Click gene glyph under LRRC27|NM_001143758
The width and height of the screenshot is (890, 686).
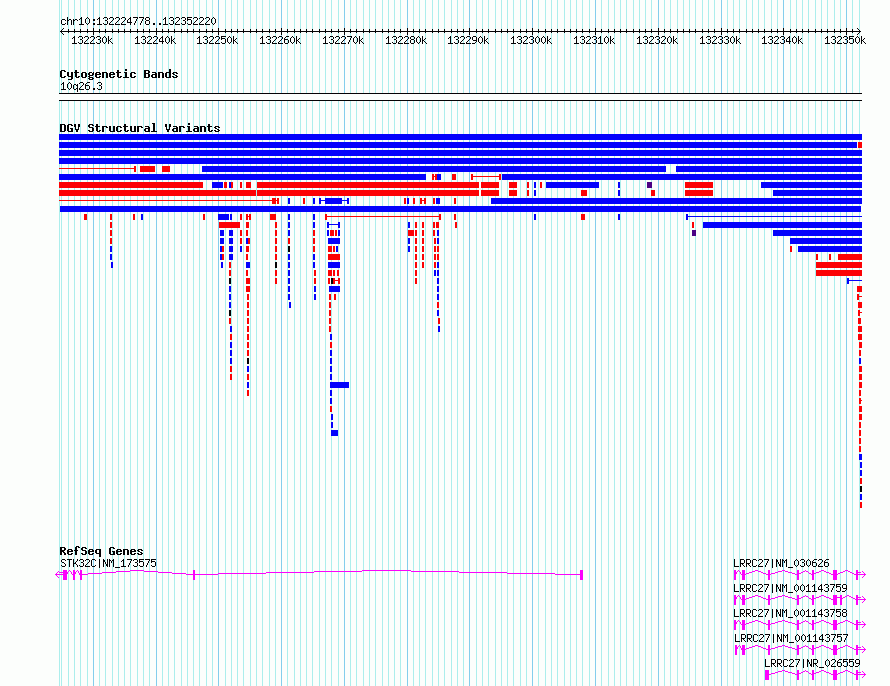point(800,625)
